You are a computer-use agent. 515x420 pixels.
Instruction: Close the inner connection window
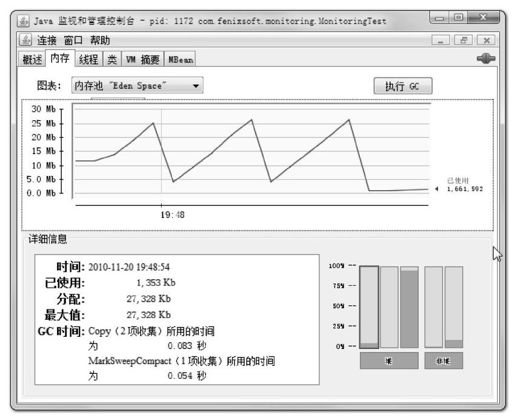point(486,40)
